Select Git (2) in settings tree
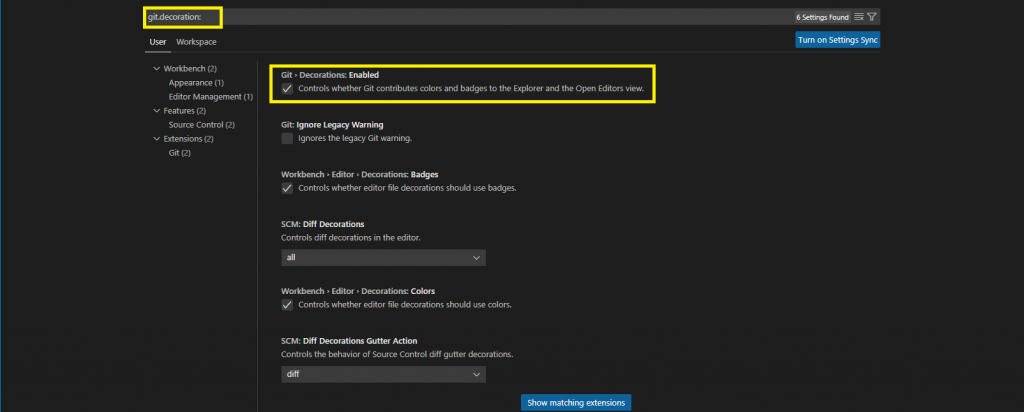Screen dimensions: 1024x412 (180, 153)
